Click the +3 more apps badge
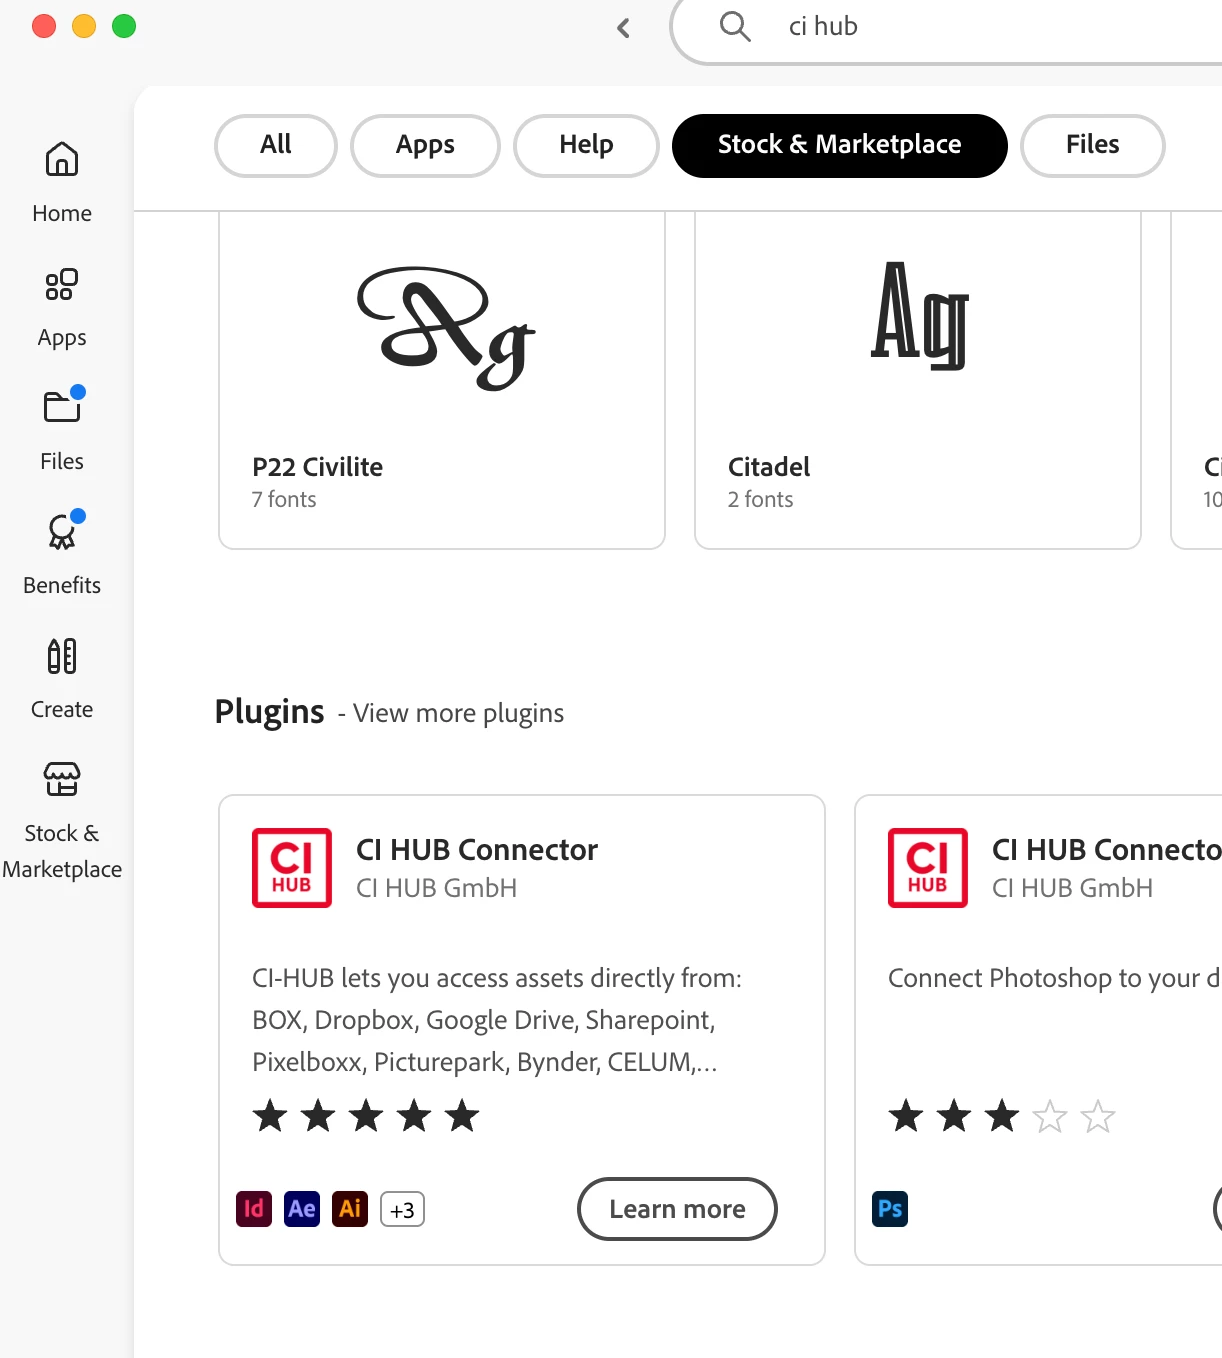The image size is (1222, 1358). point(403,1210)
